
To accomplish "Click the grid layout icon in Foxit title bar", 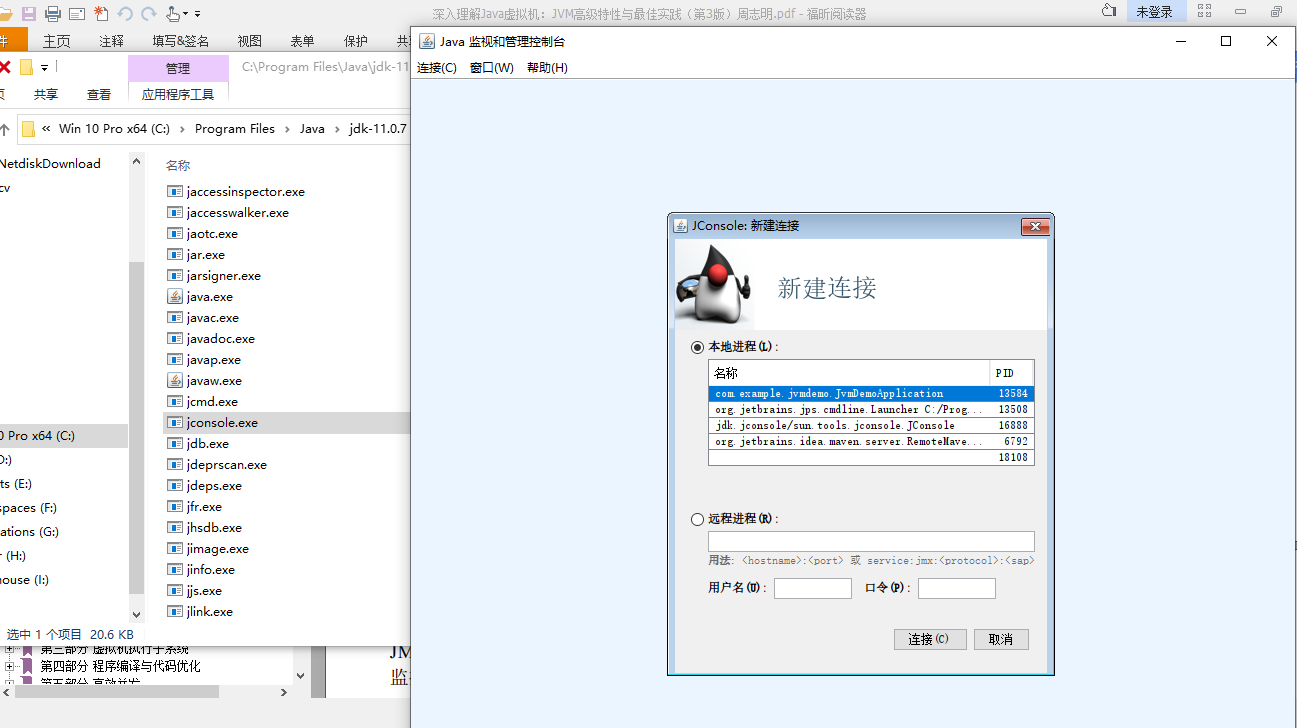I will [1203, 12].
